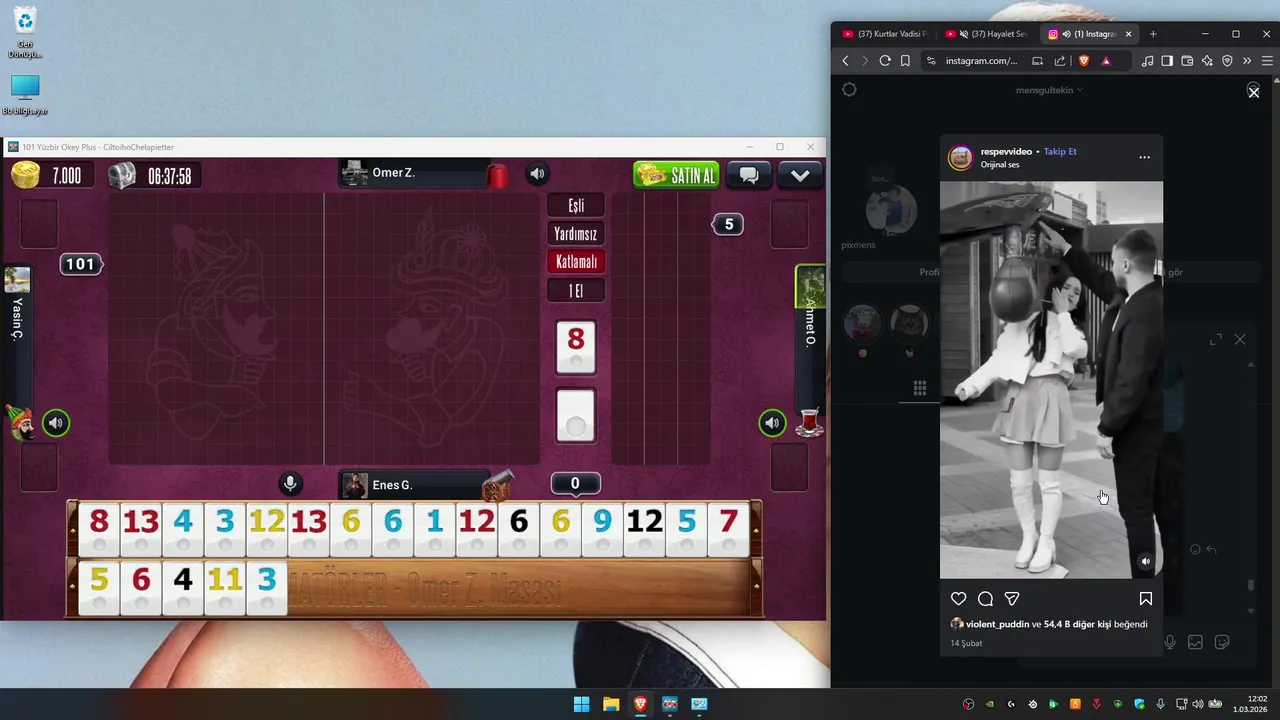Open the in-game chat bubble icon

point(748,175)
